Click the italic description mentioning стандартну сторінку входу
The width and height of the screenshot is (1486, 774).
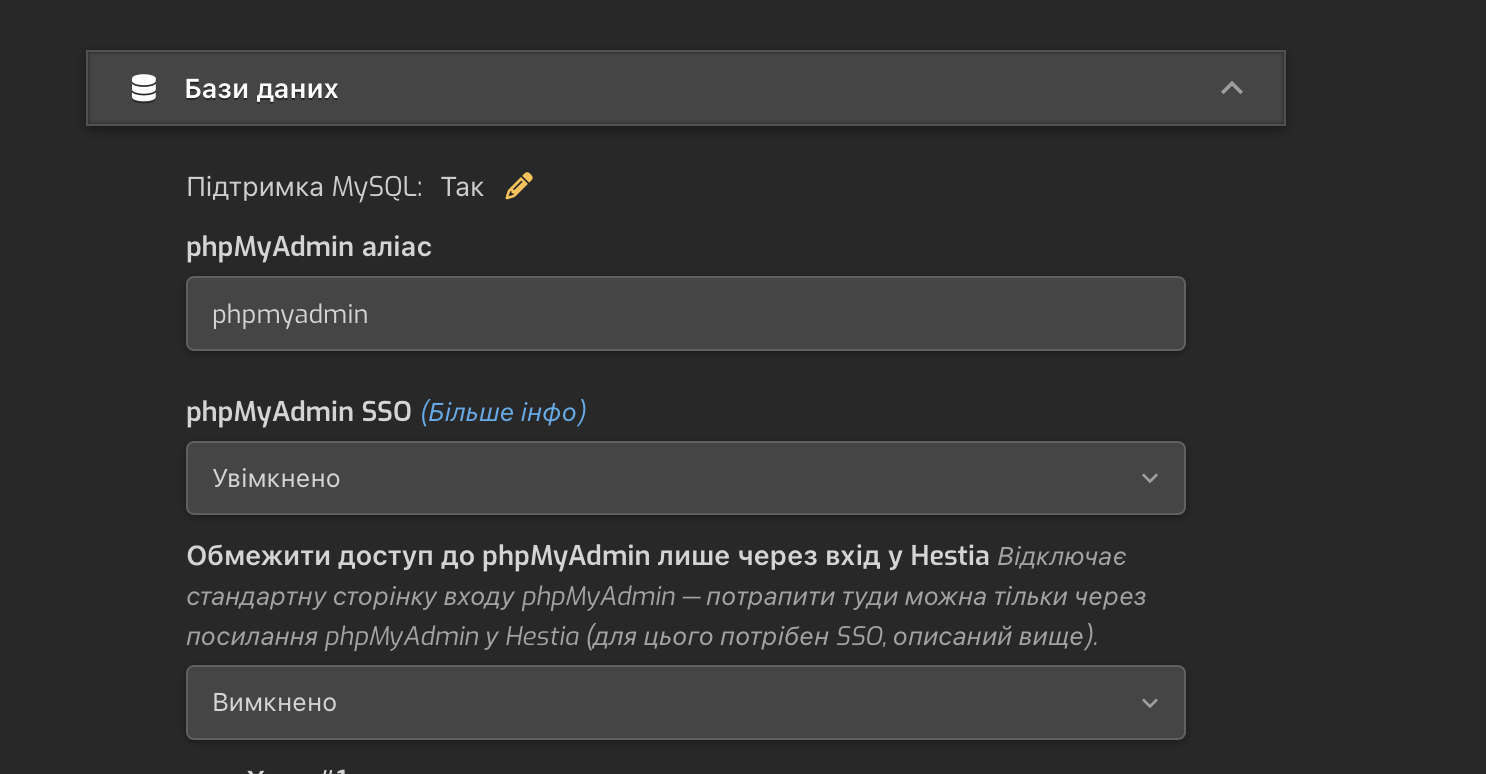click(x=666, y=597)
